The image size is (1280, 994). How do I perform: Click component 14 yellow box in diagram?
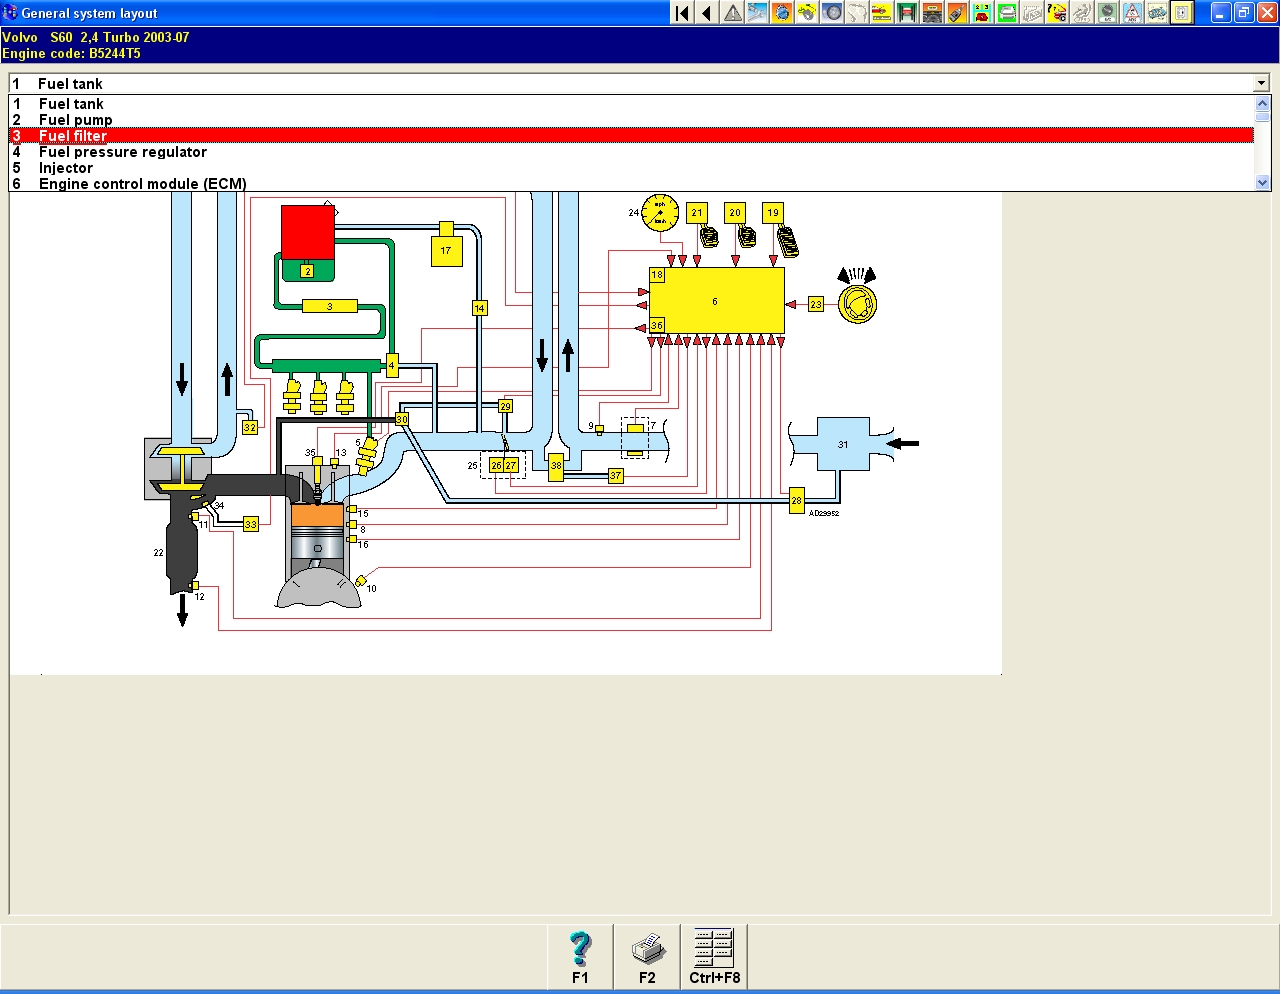480,308
